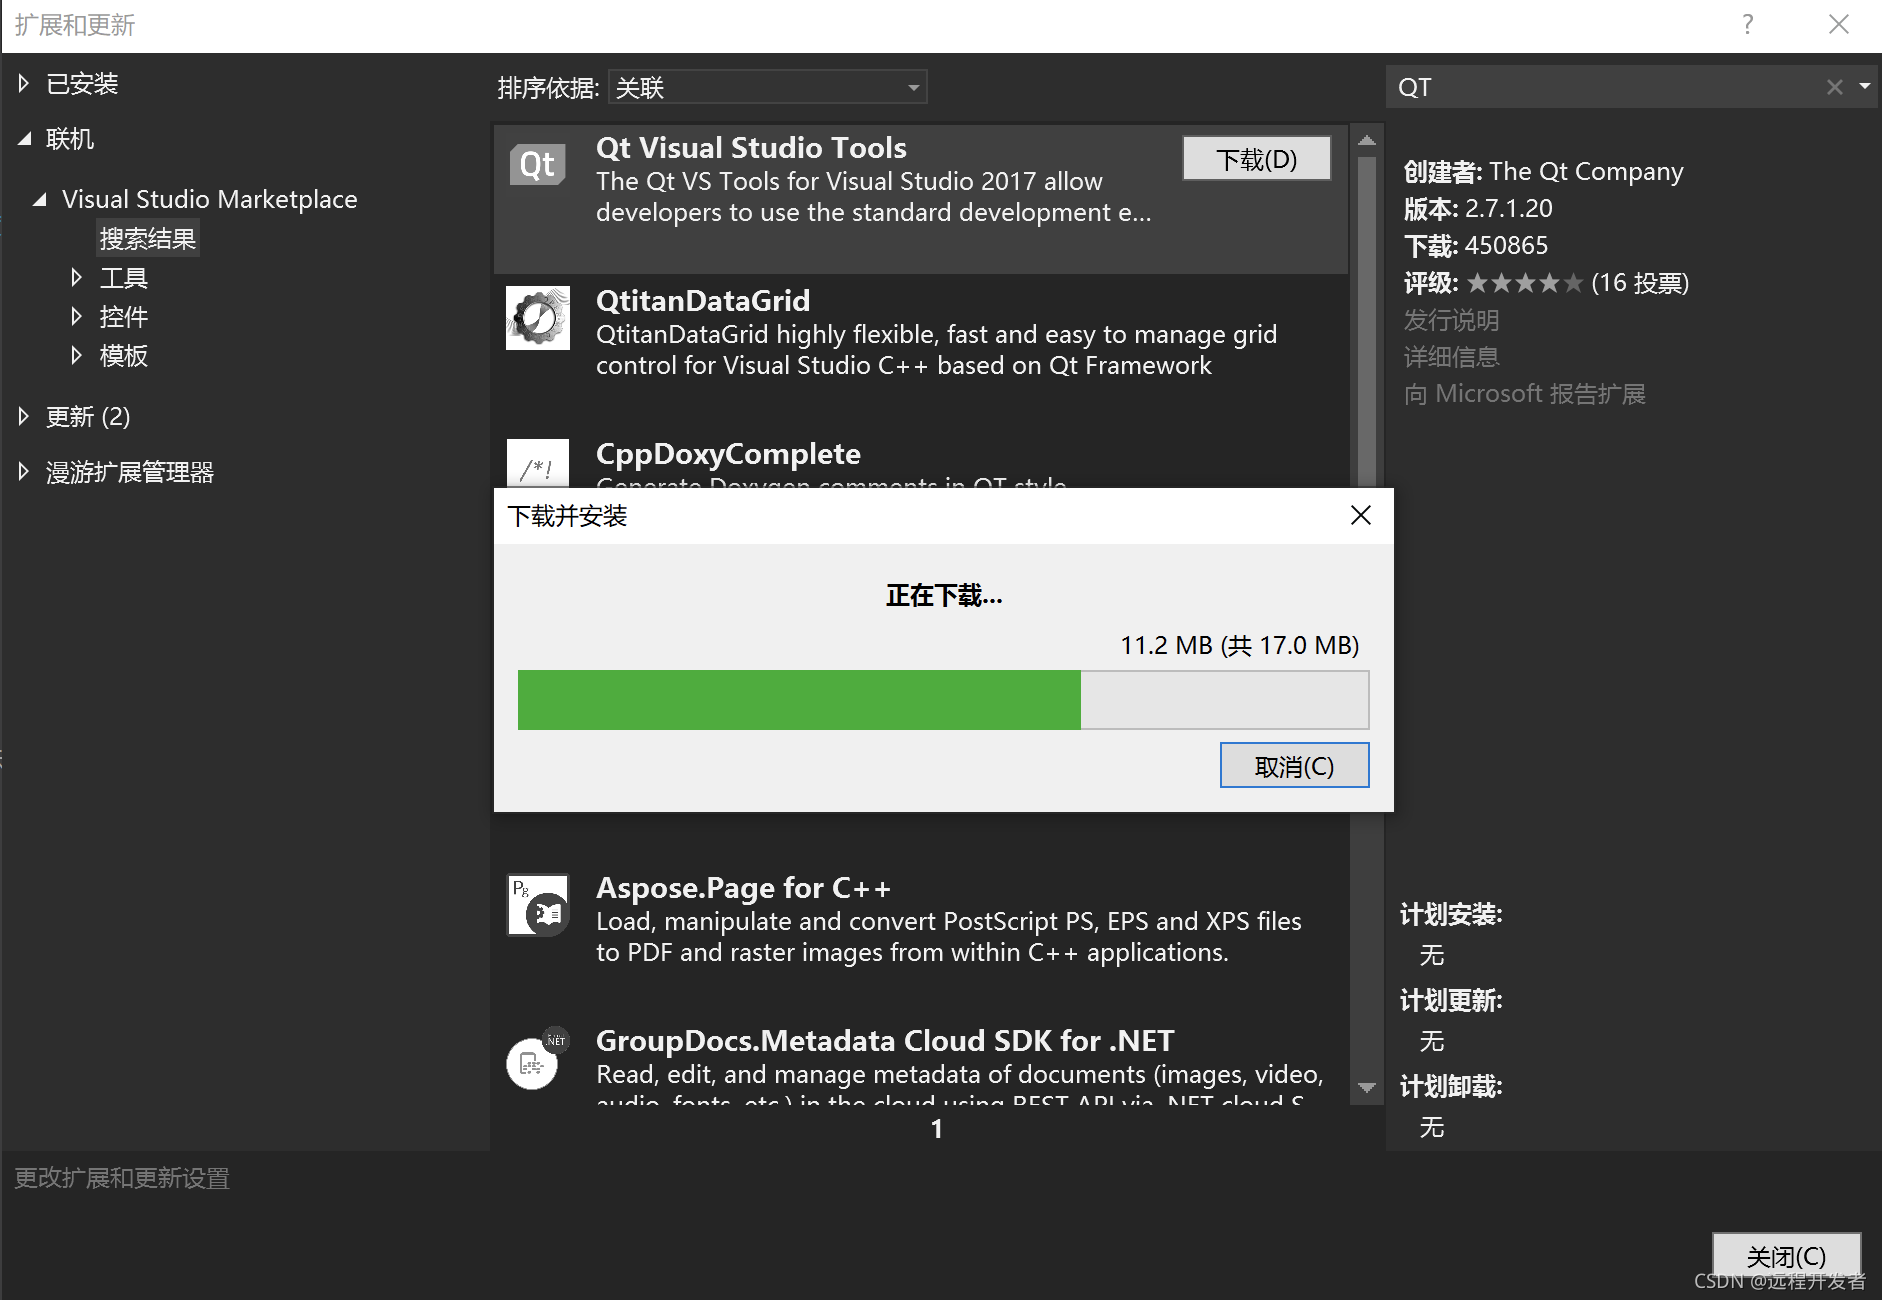Select the Aspose.Page for C++ result title
The height and width of the screenshot is (1300, 1882).
click(x=743, y=888)
